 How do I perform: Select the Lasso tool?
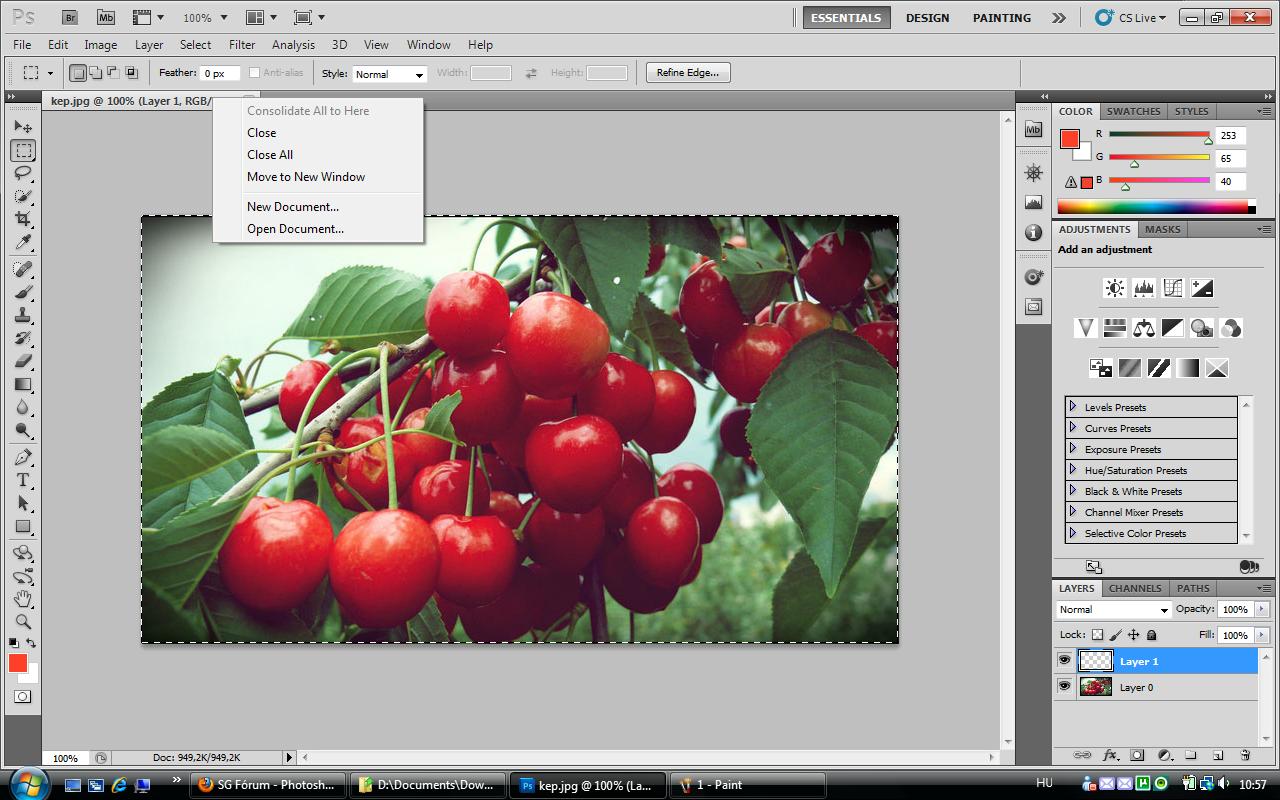23,174
